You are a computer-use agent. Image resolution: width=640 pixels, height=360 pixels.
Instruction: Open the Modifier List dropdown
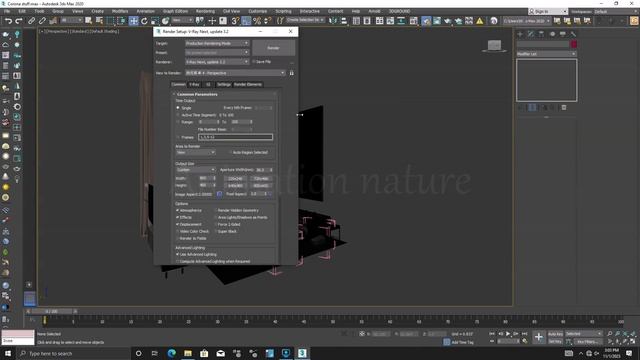(547, 54)
